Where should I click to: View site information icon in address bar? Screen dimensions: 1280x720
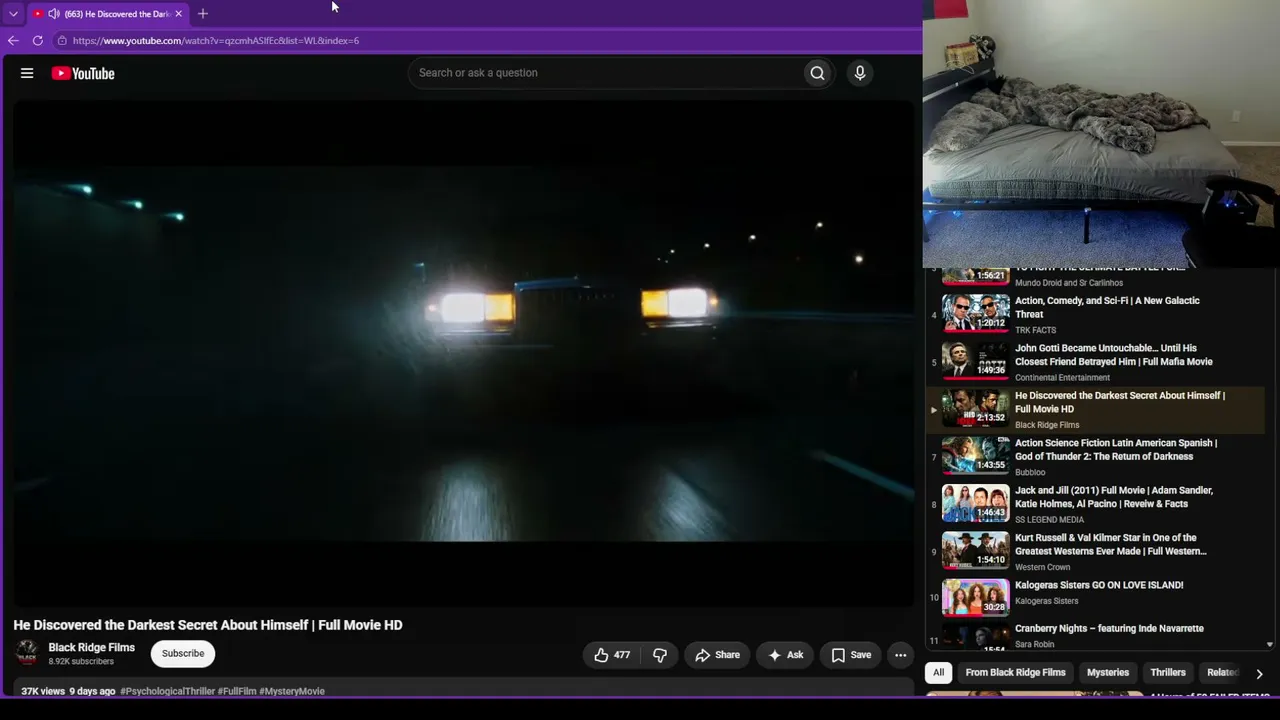click(62, 41)
